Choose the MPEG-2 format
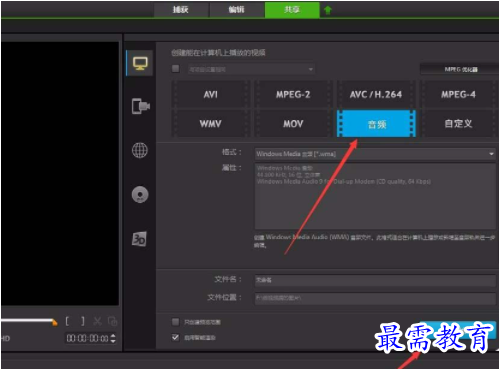 [x=293, y=94]
